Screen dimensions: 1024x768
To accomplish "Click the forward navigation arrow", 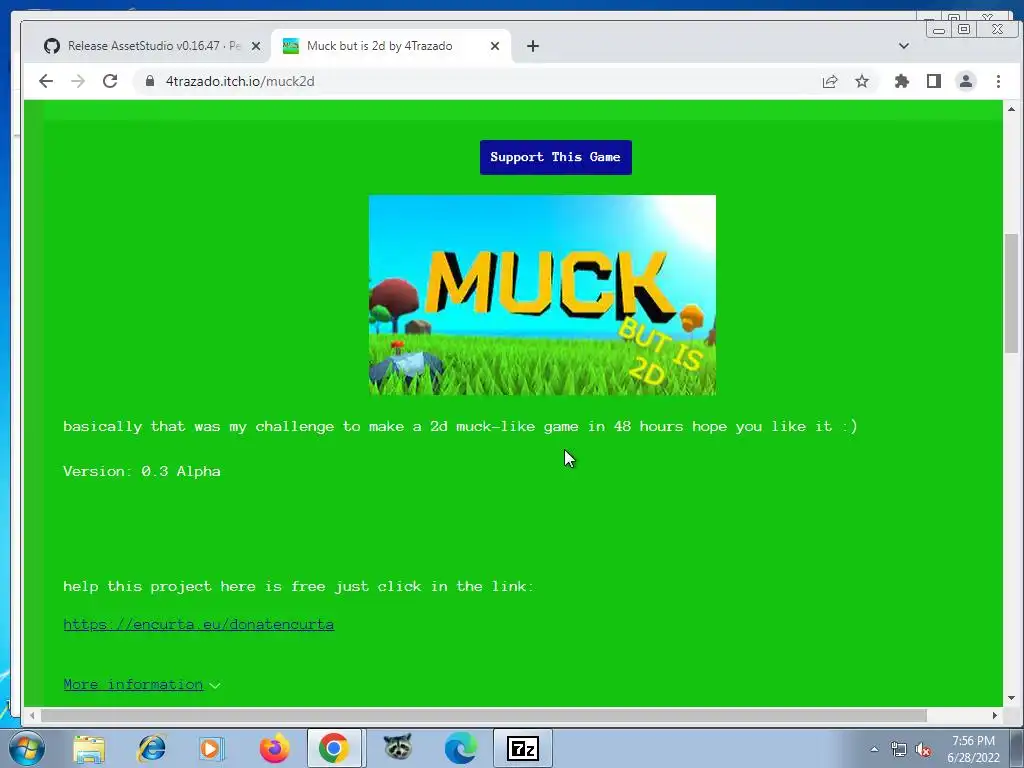I will pyautogui.click(x=78, y=81).
